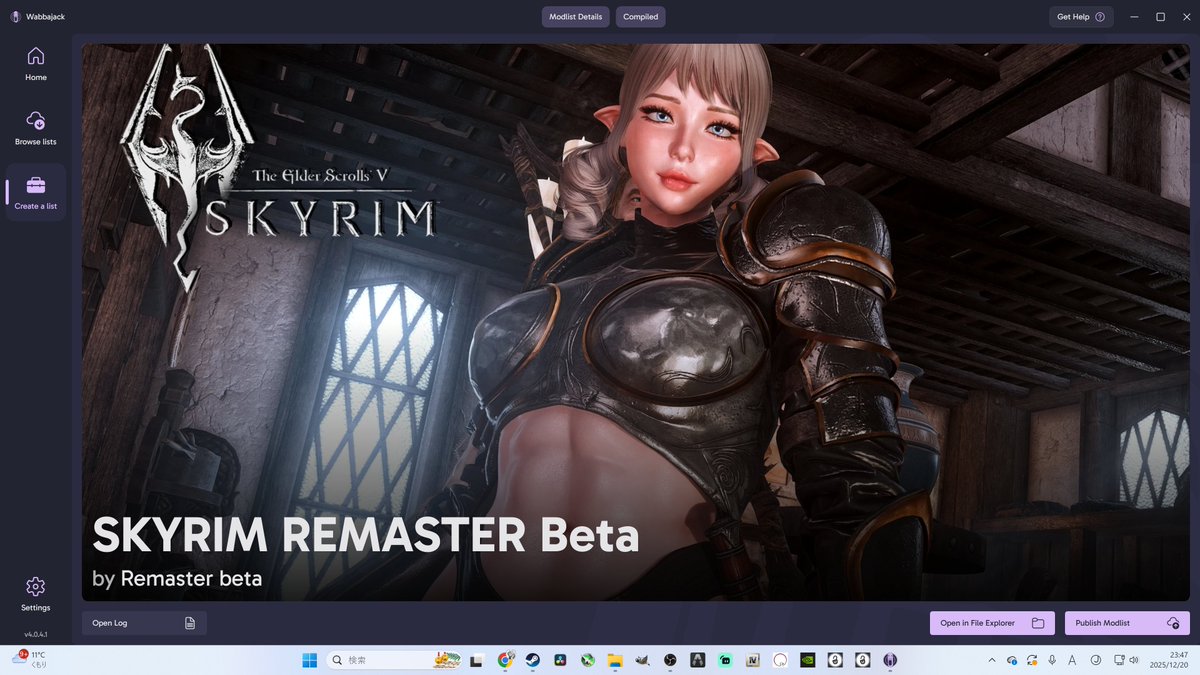Switch to the Compiled tab

coord(641,17)
